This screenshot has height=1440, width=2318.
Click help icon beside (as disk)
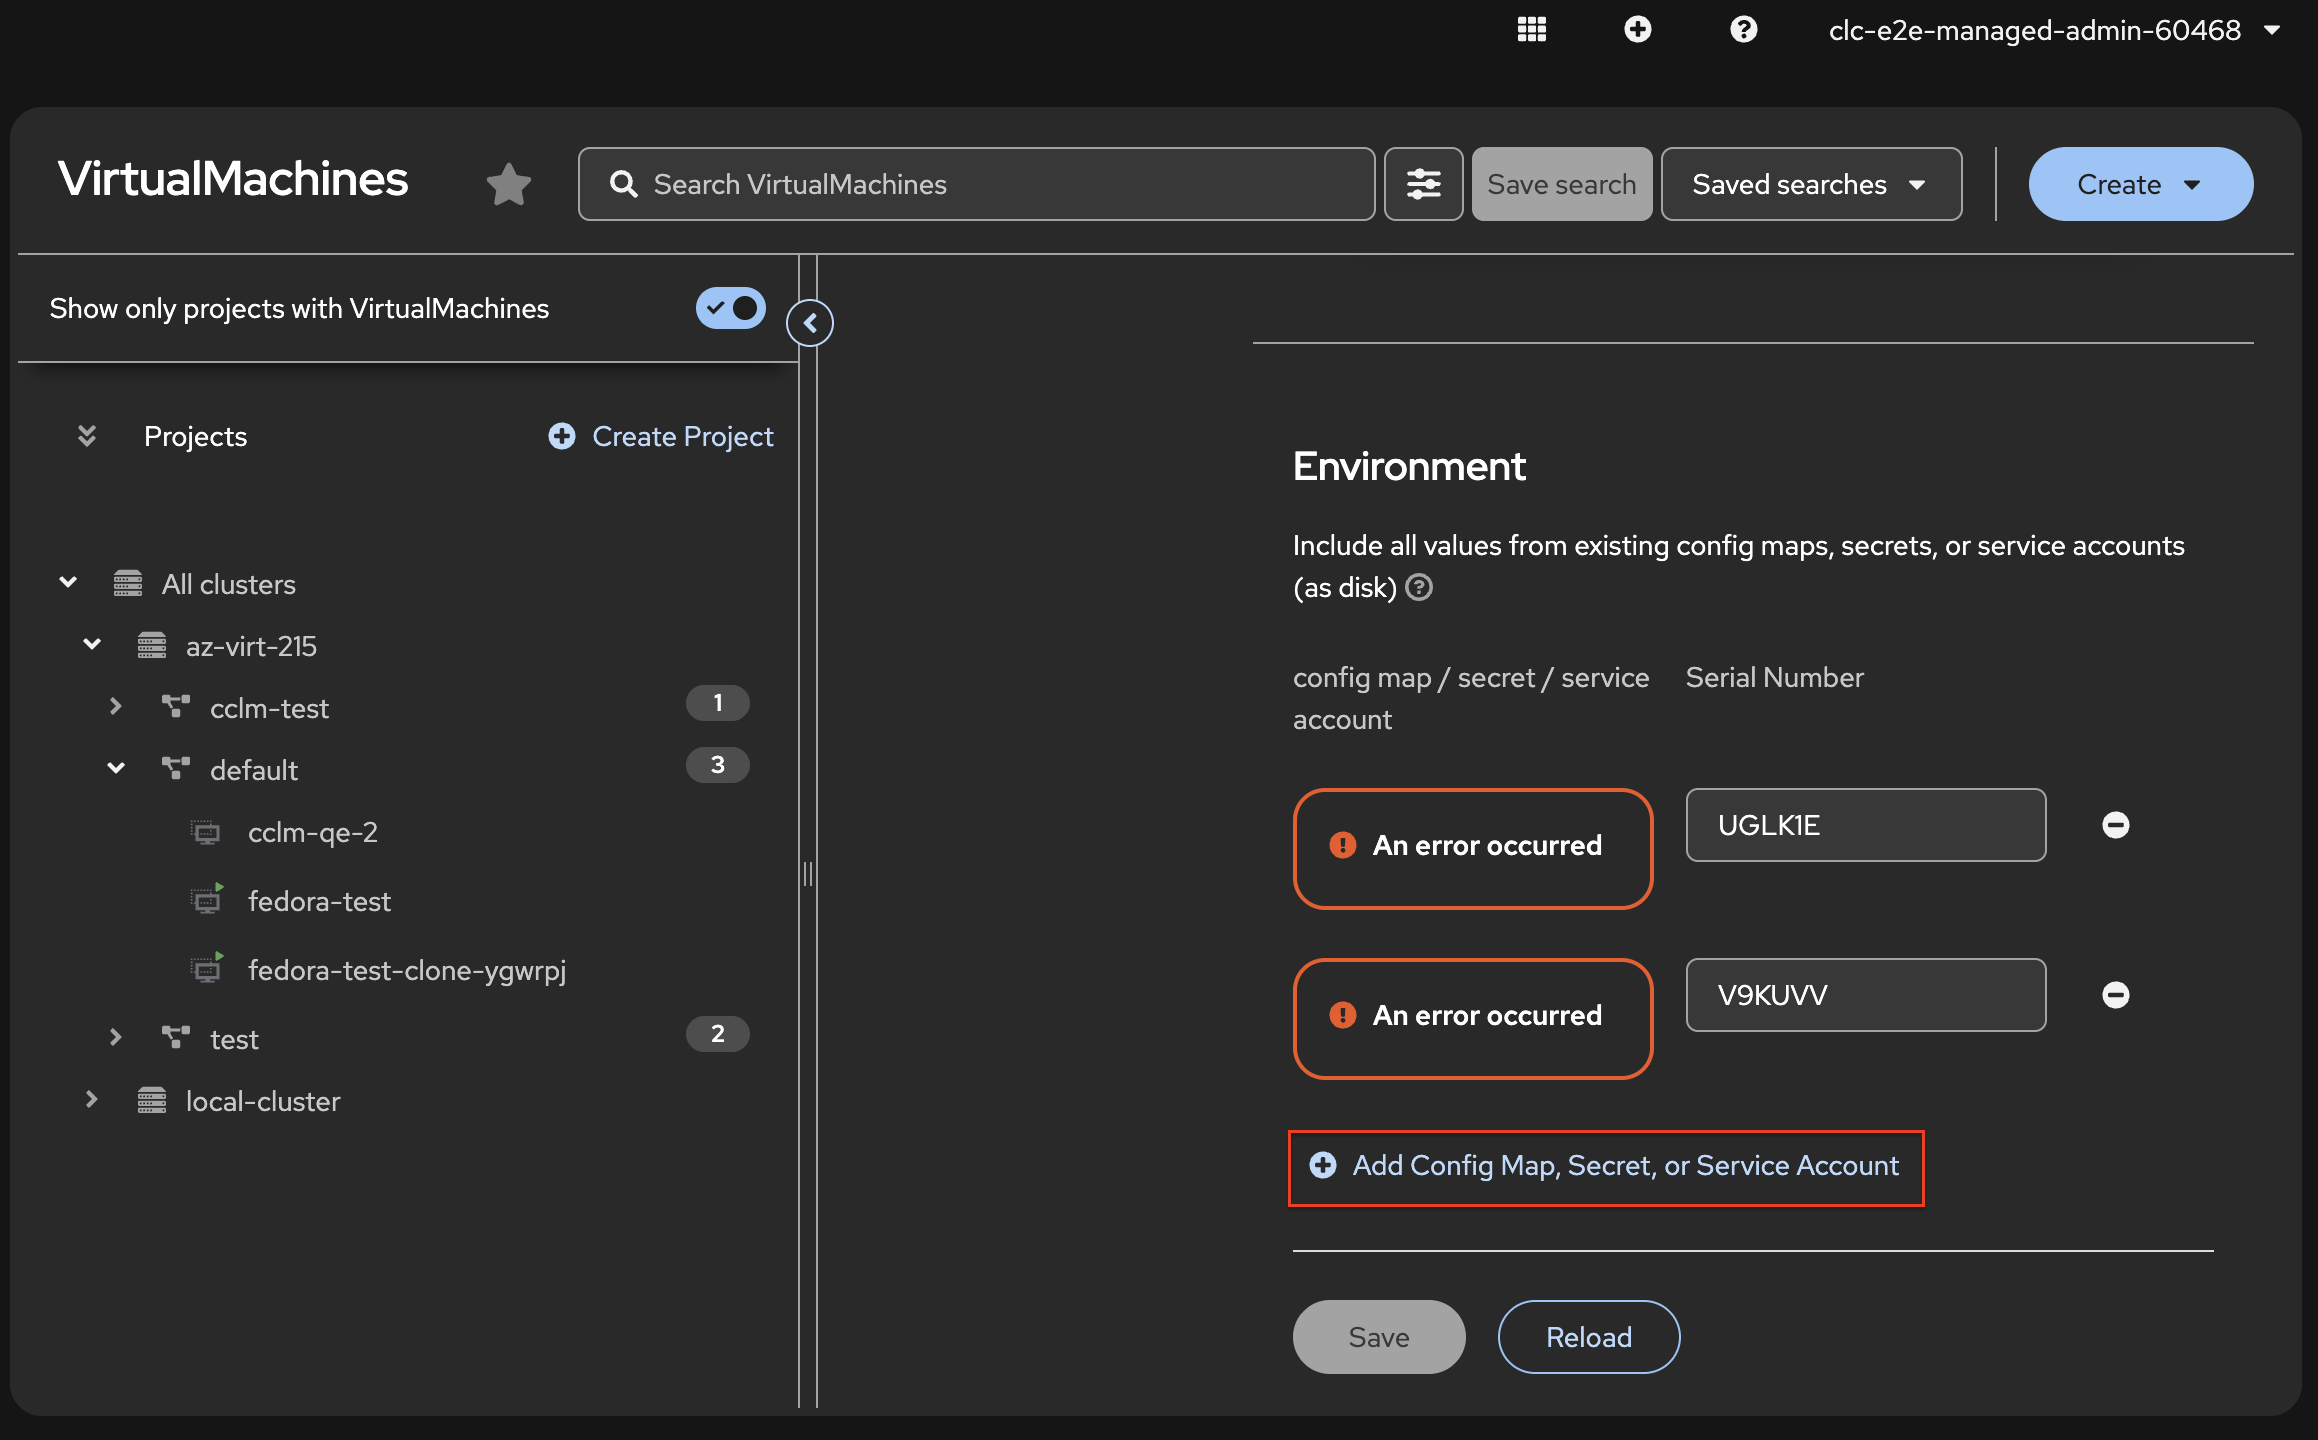[1419, 587]
